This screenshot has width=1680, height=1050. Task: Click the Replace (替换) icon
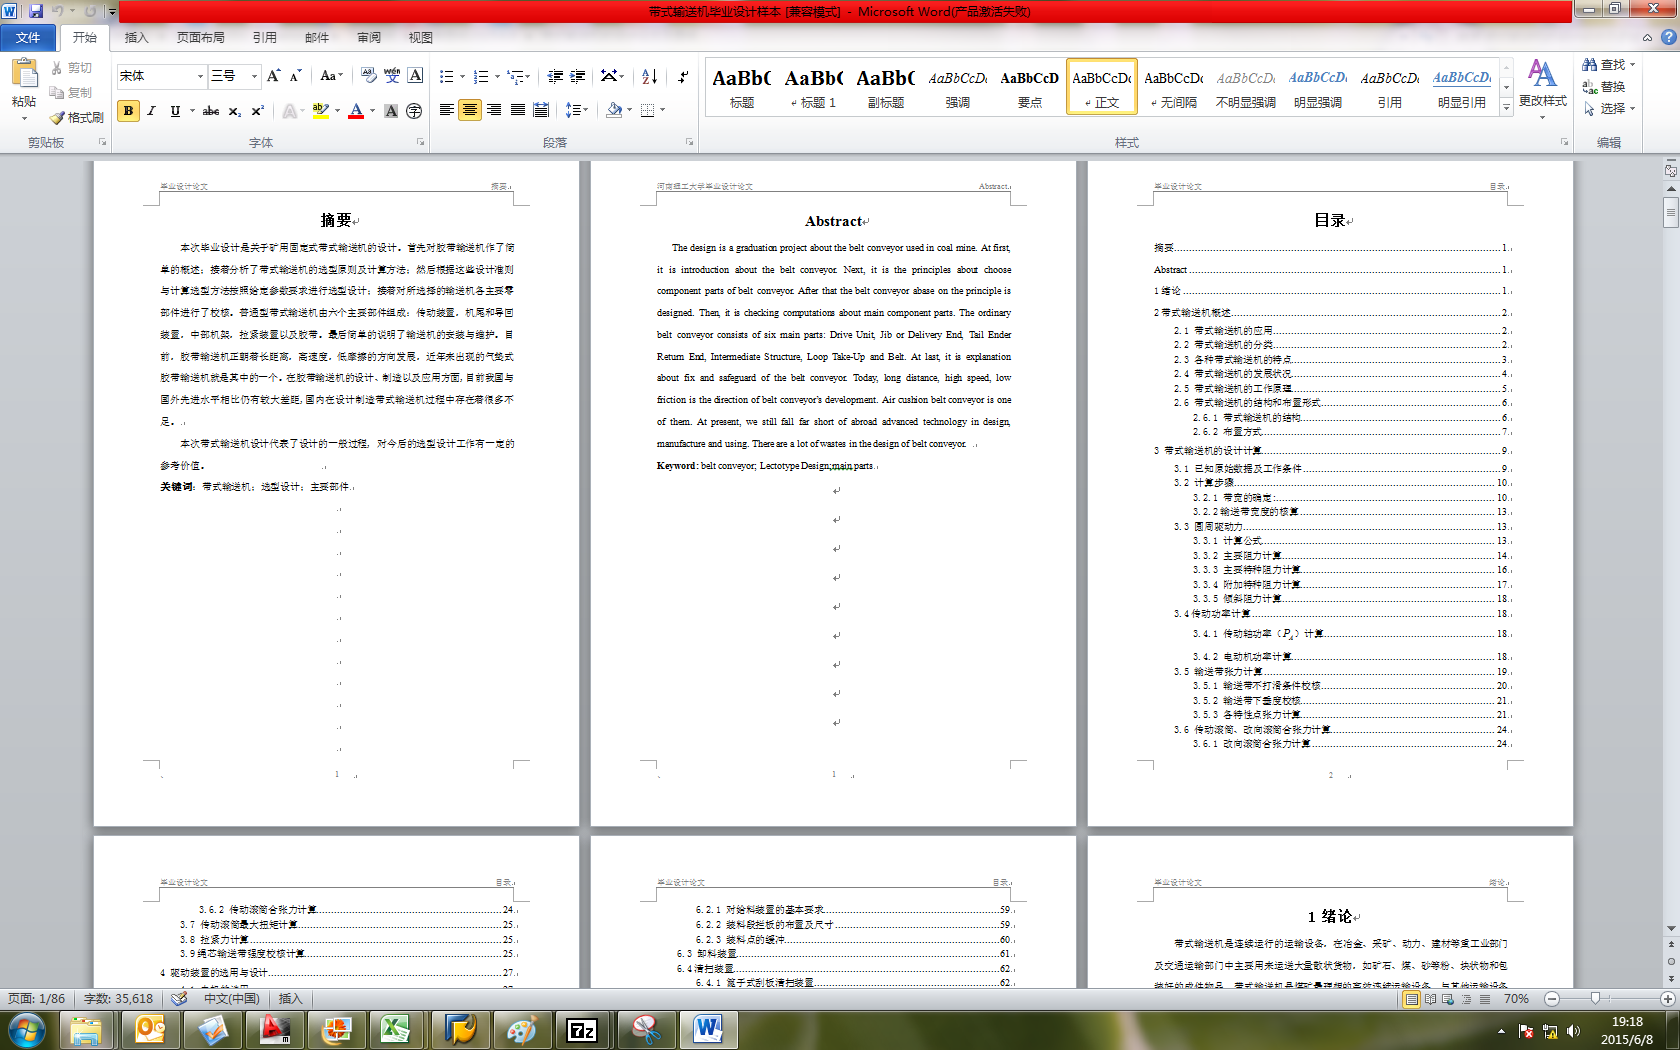(1590, 87)
